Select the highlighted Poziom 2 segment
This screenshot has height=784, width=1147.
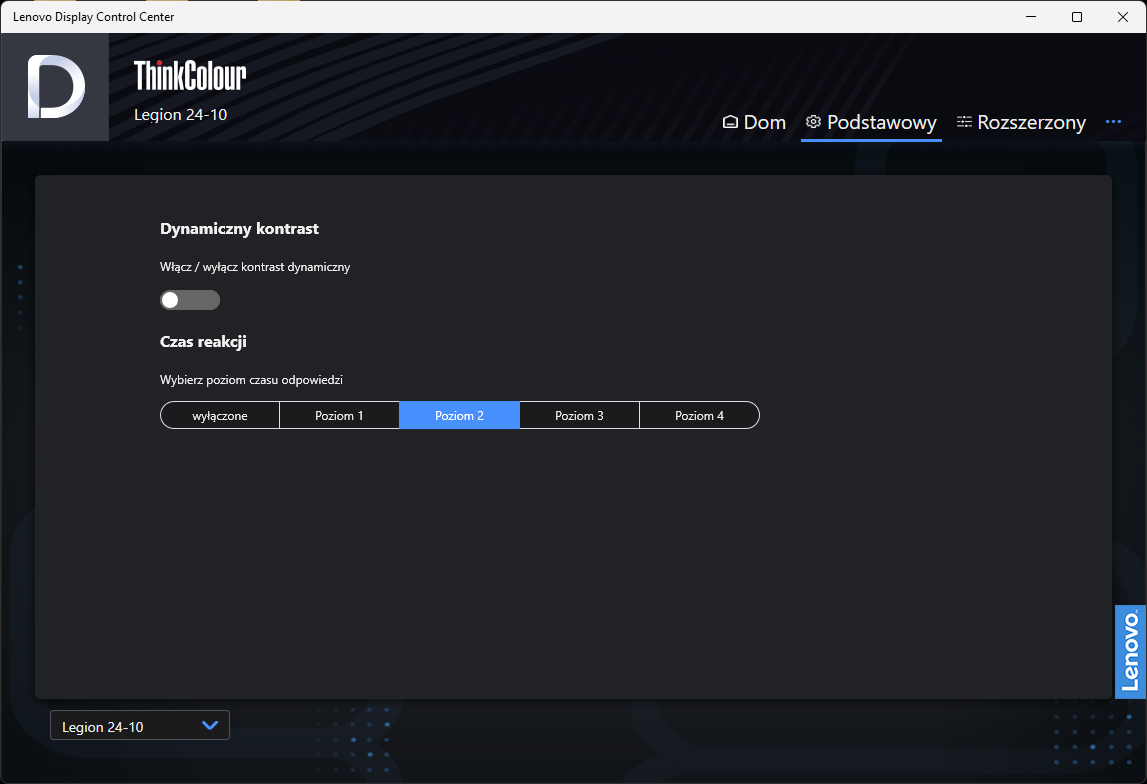point(459,415)
